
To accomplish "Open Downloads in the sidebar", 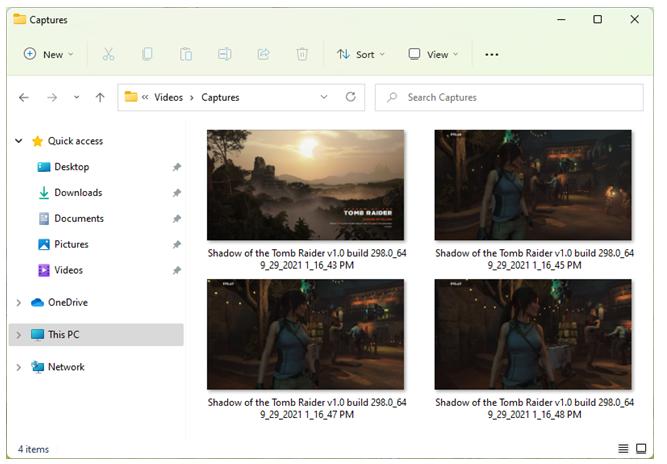I will (x=78, y=193).
